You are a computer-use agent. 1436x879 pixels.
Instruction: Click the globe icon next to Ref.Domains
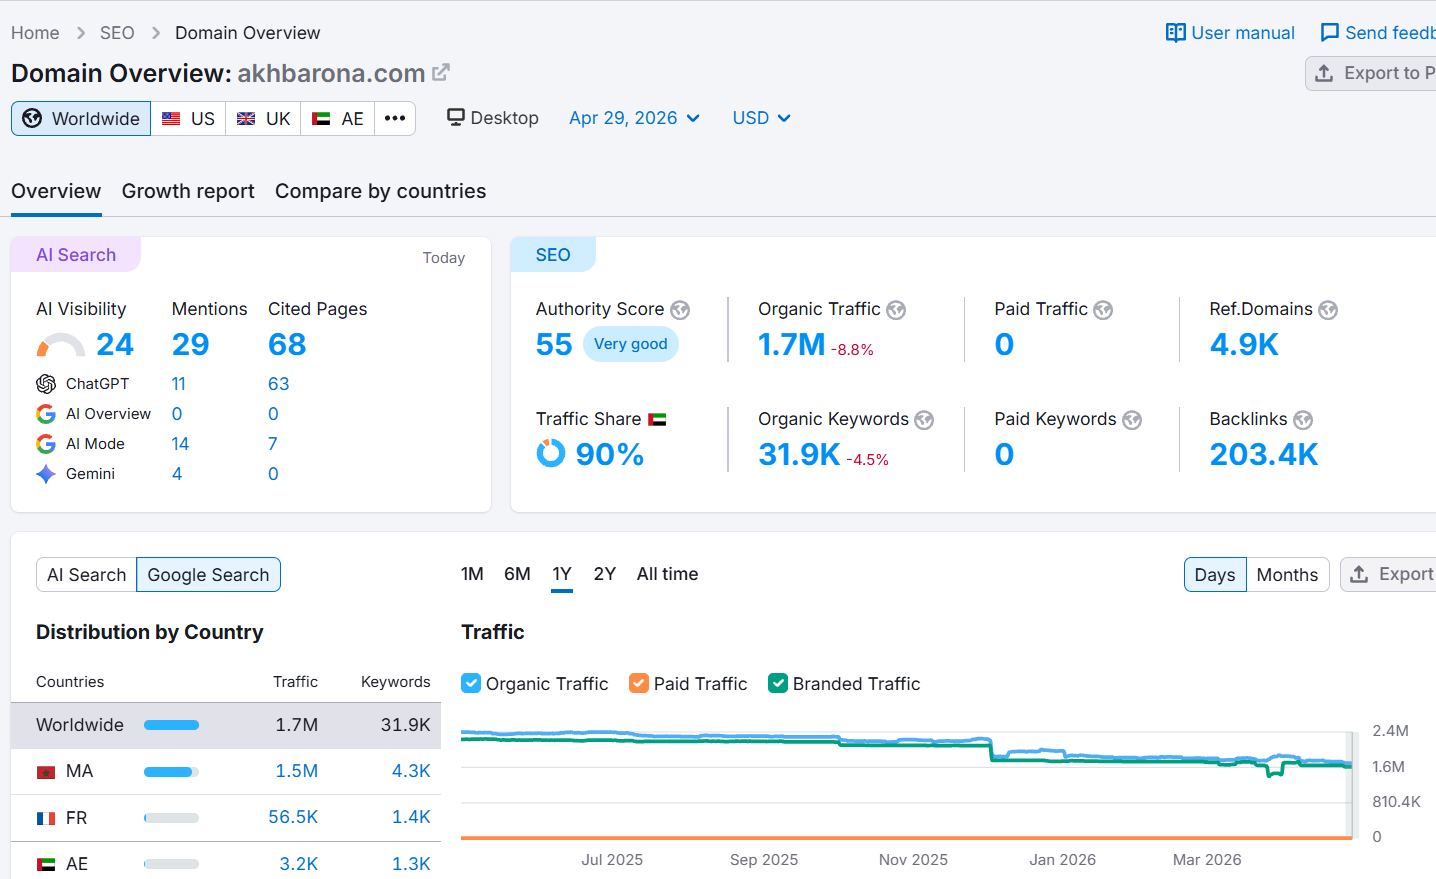(x=1328, y=310)
